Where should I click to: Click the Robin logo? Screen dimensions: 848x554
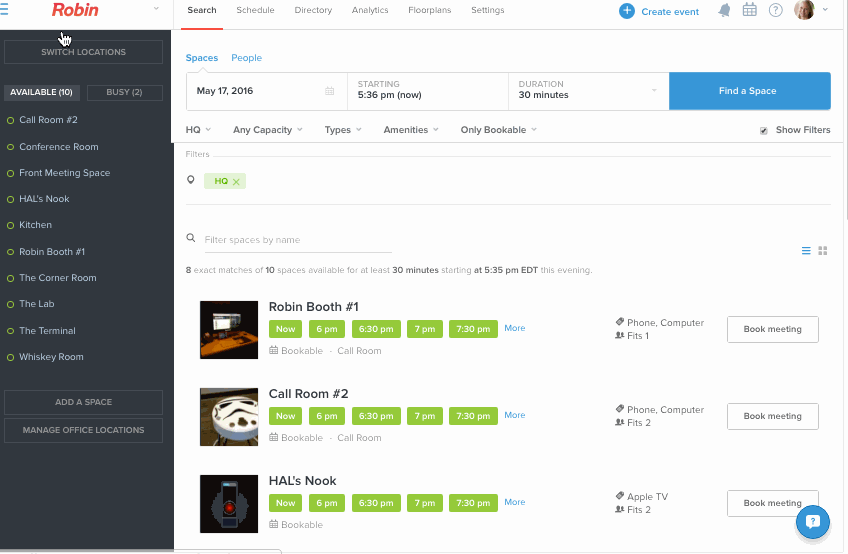(x=75, y=10)
